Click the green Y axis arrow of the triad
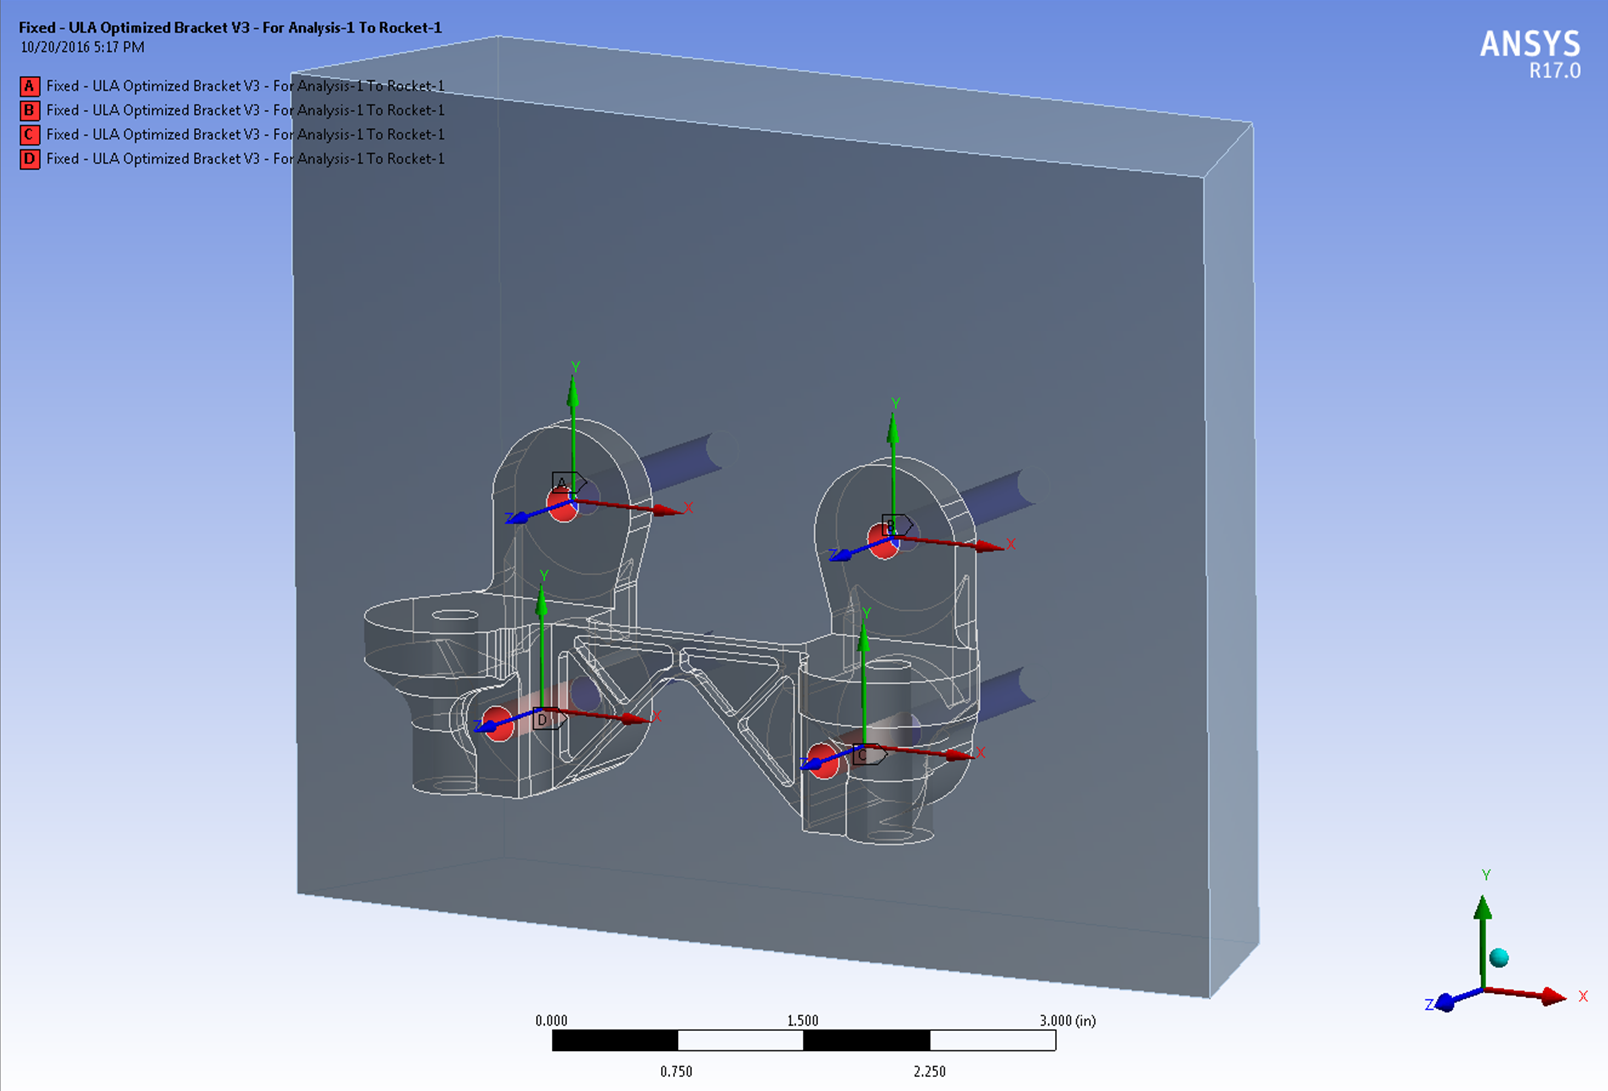This screenshot has height=1091, width=1608. tap(1483, 940)
